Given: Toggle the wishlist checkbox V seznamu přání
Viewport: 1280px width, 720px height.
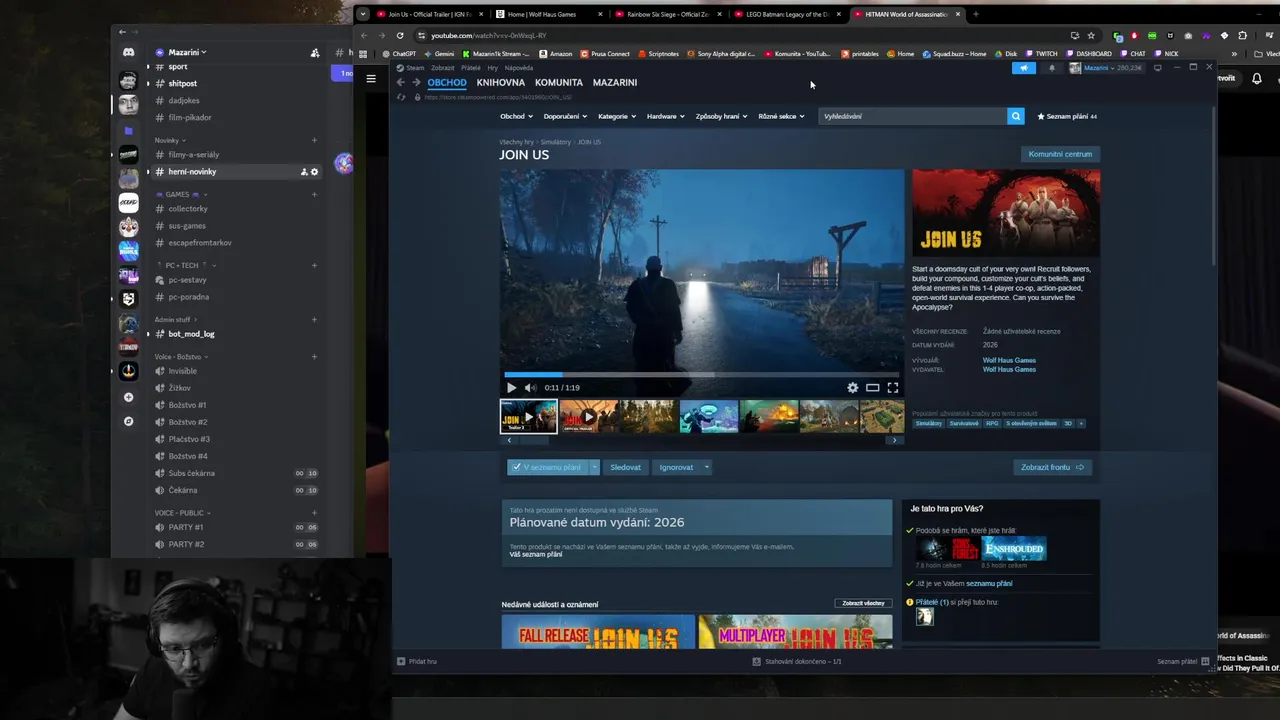Looking at the screenshot, I should pos(517,467).
